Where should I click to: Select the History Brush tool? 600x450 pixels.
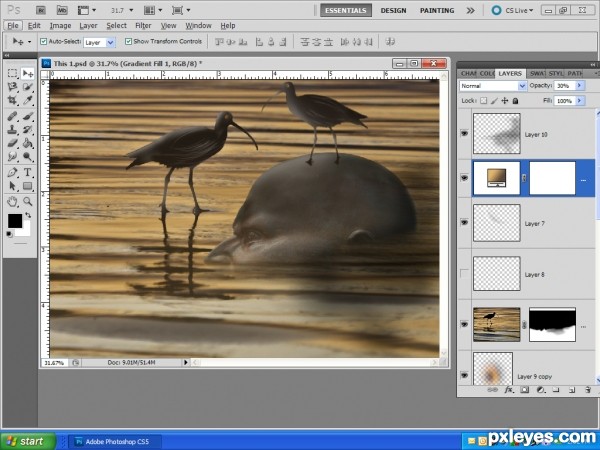pos(28,129)
